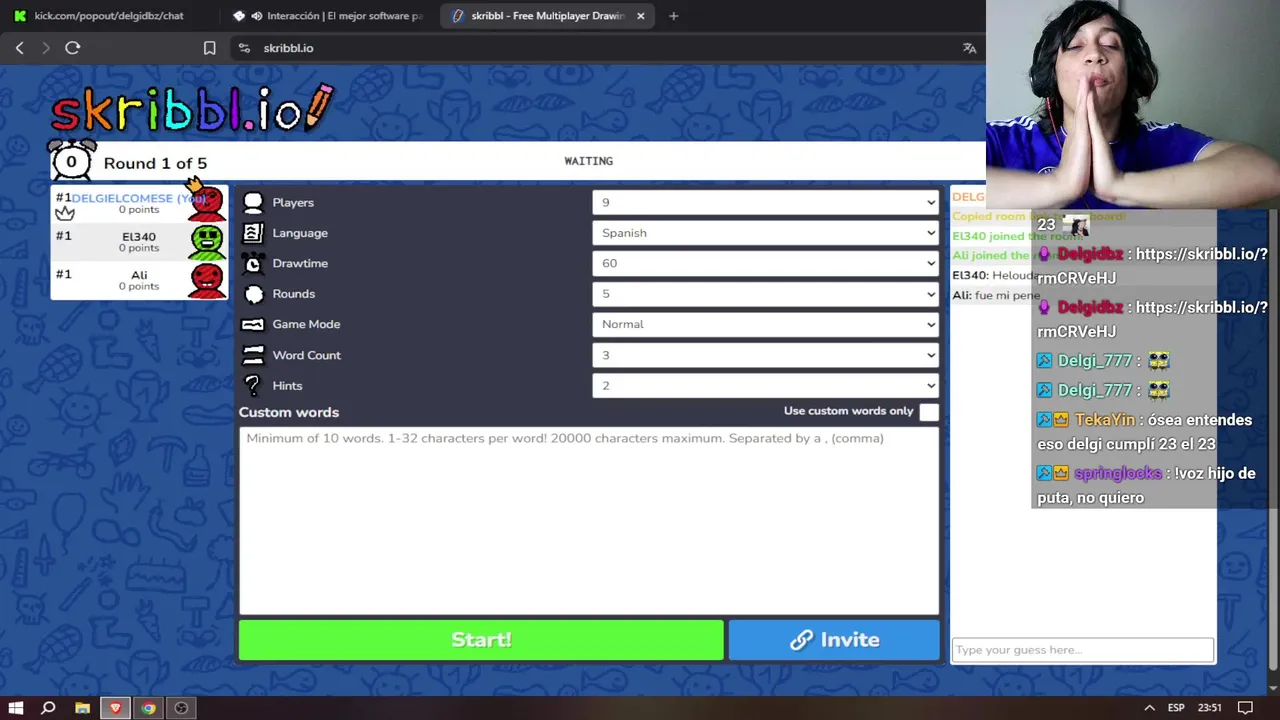Image resolution: width=1280 pixels, height=720 pixels.
Task: Open the Hints dropdown showing 2
Action: coord(766,385)
